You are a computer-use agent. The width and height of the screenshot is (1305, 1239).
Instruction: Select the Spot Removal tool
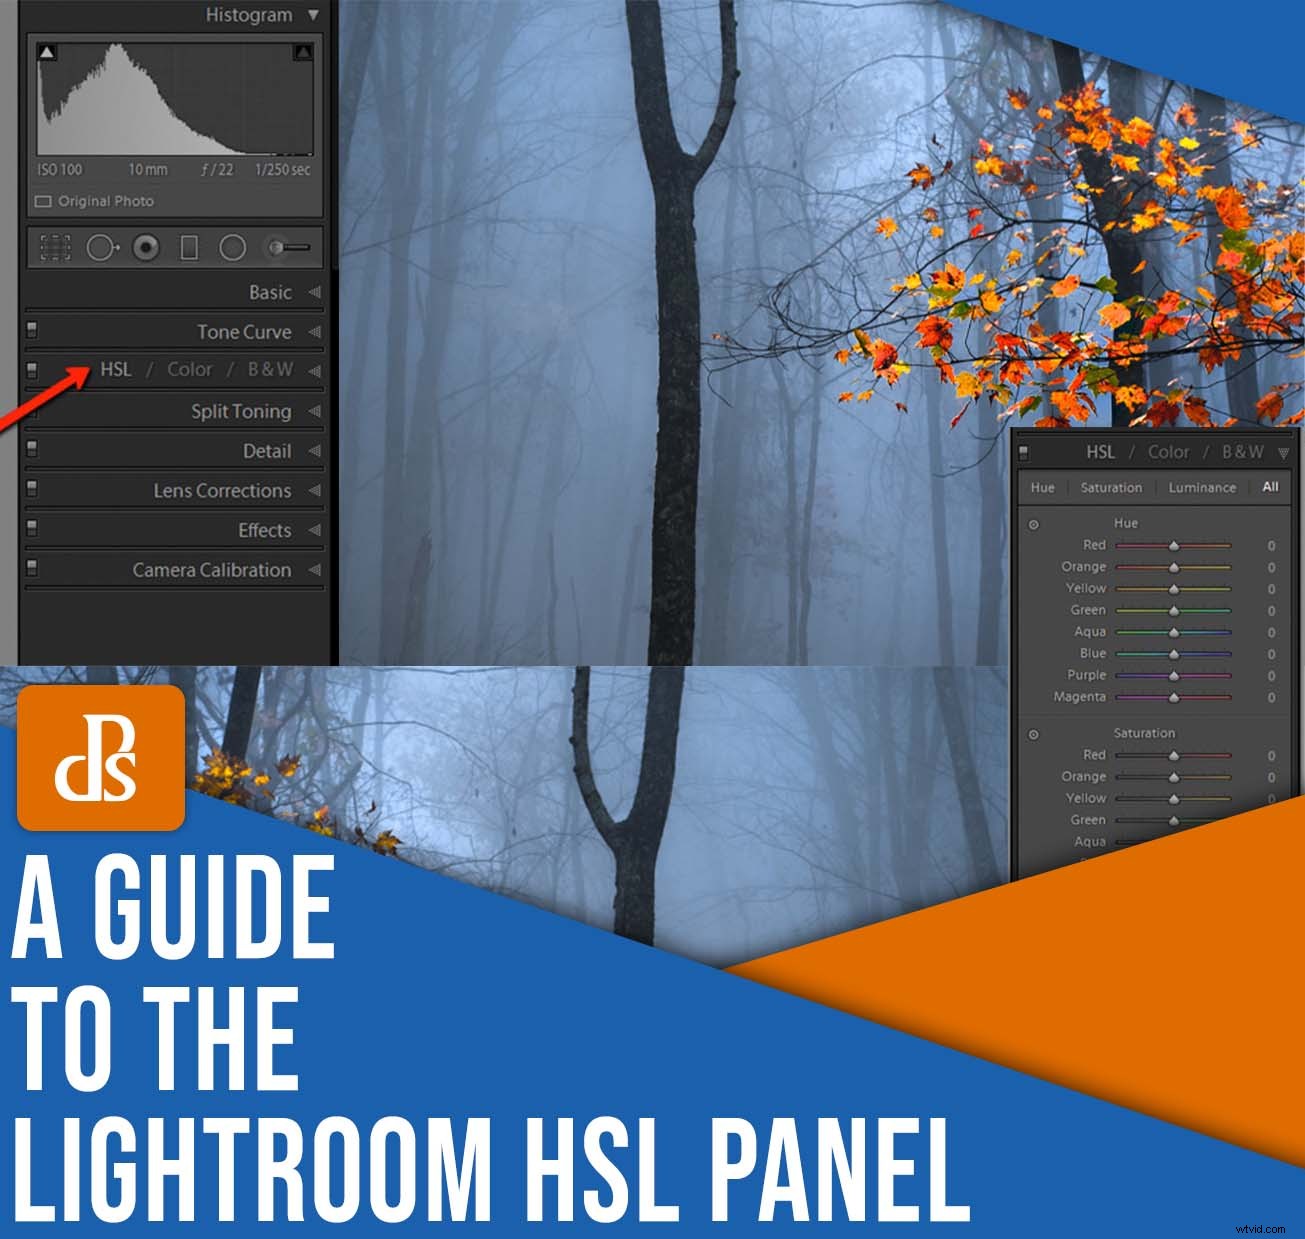[x=103, y=246]
